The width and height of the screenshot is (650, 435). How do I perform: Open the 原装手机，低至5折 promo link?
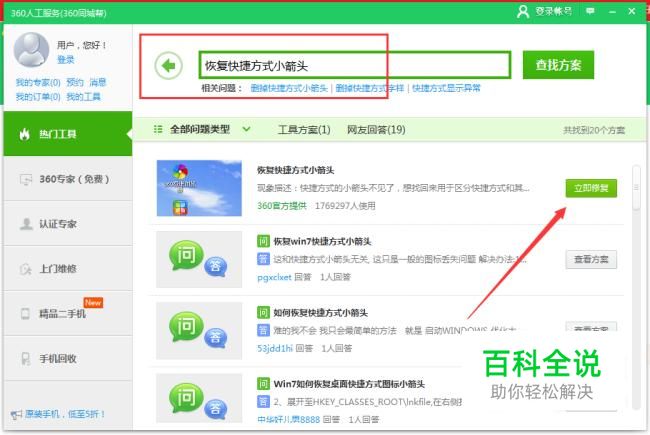(x=65, y=414)
